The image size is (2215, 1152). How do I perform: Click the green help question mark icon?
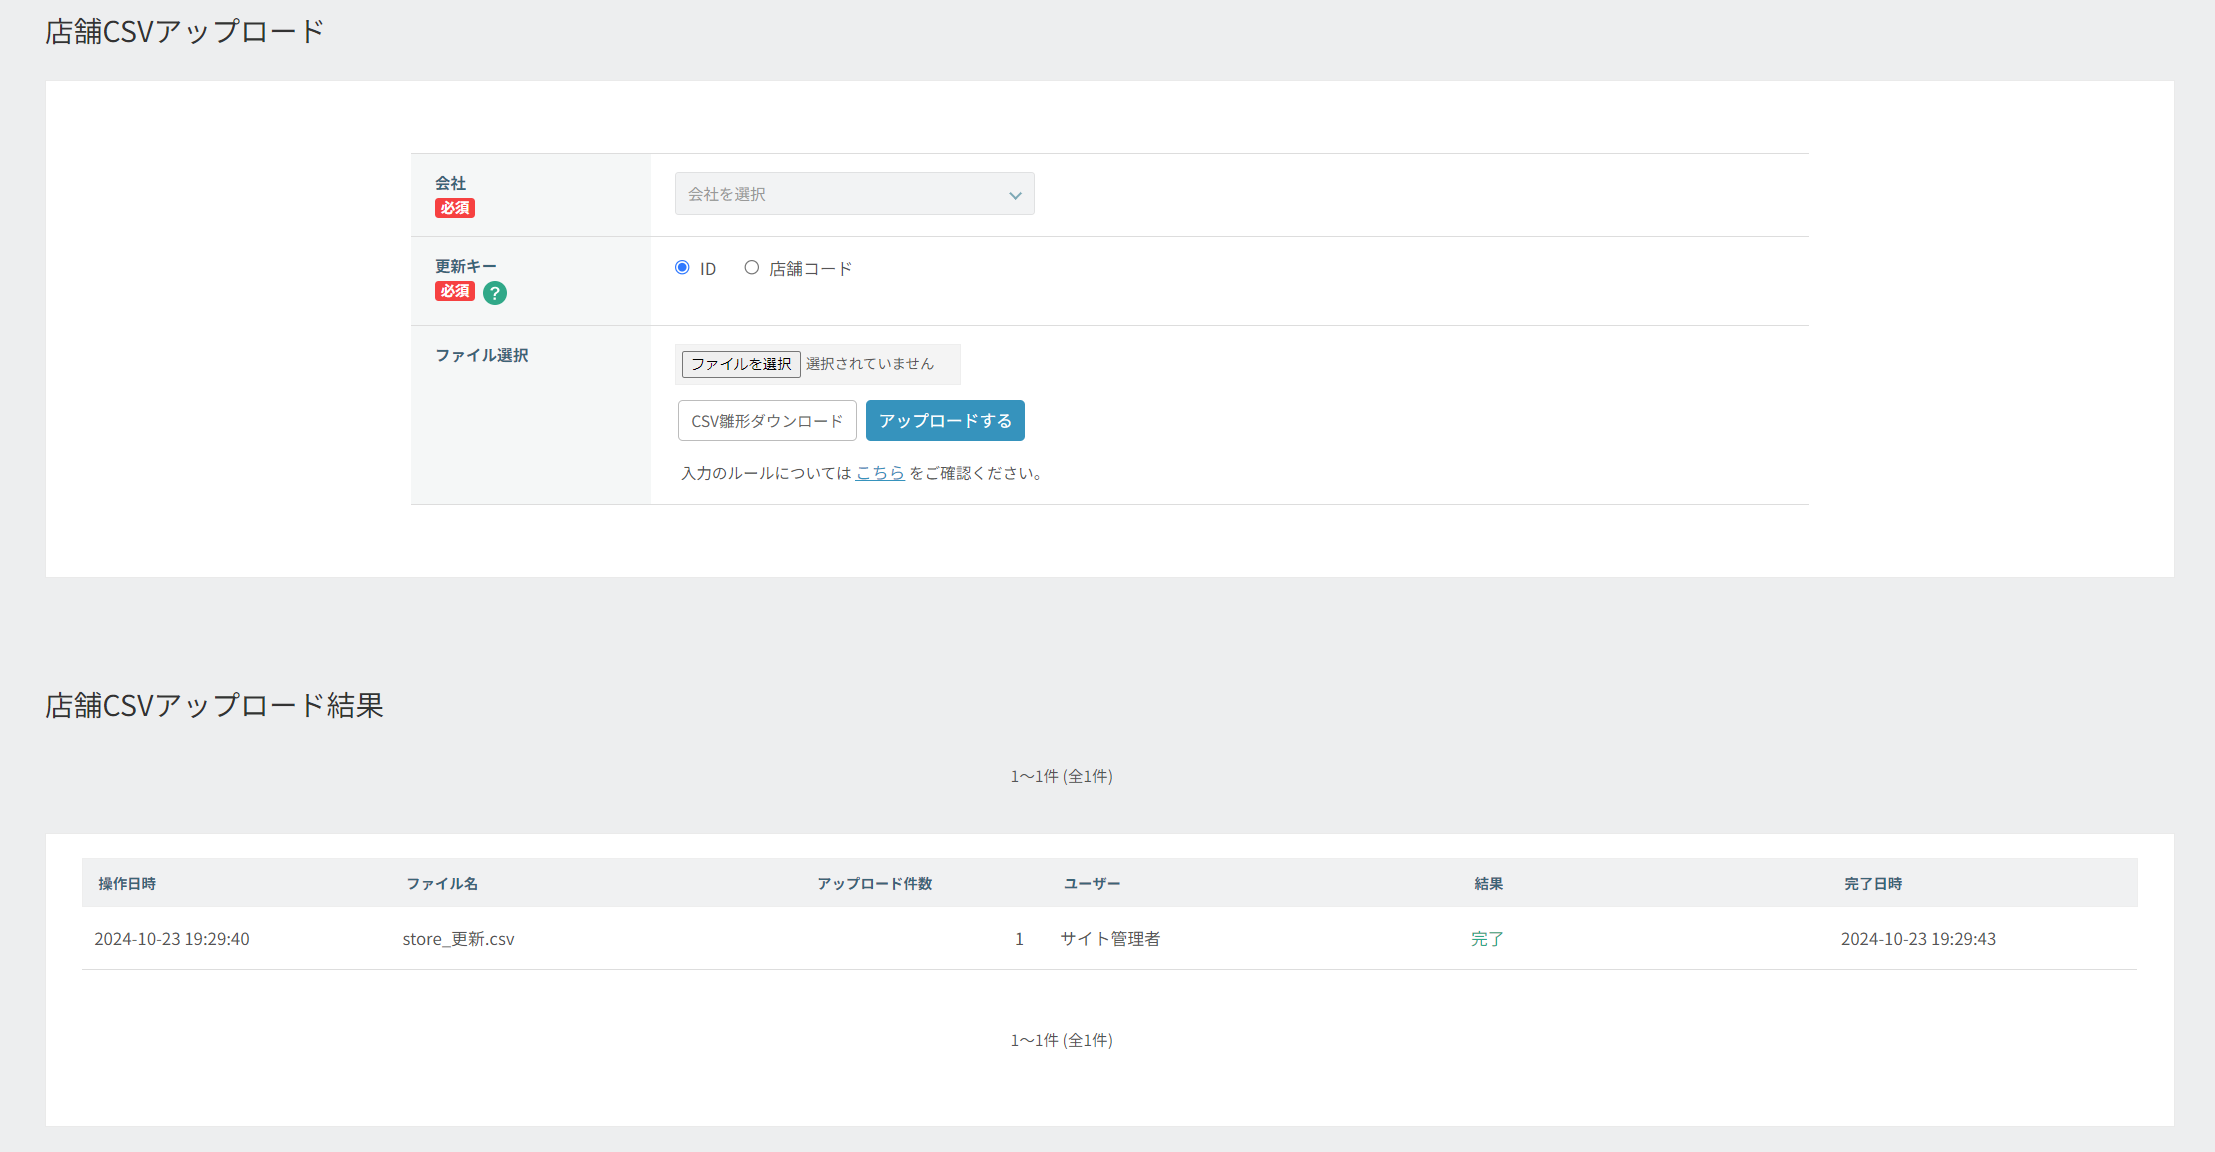pos(494,293)
